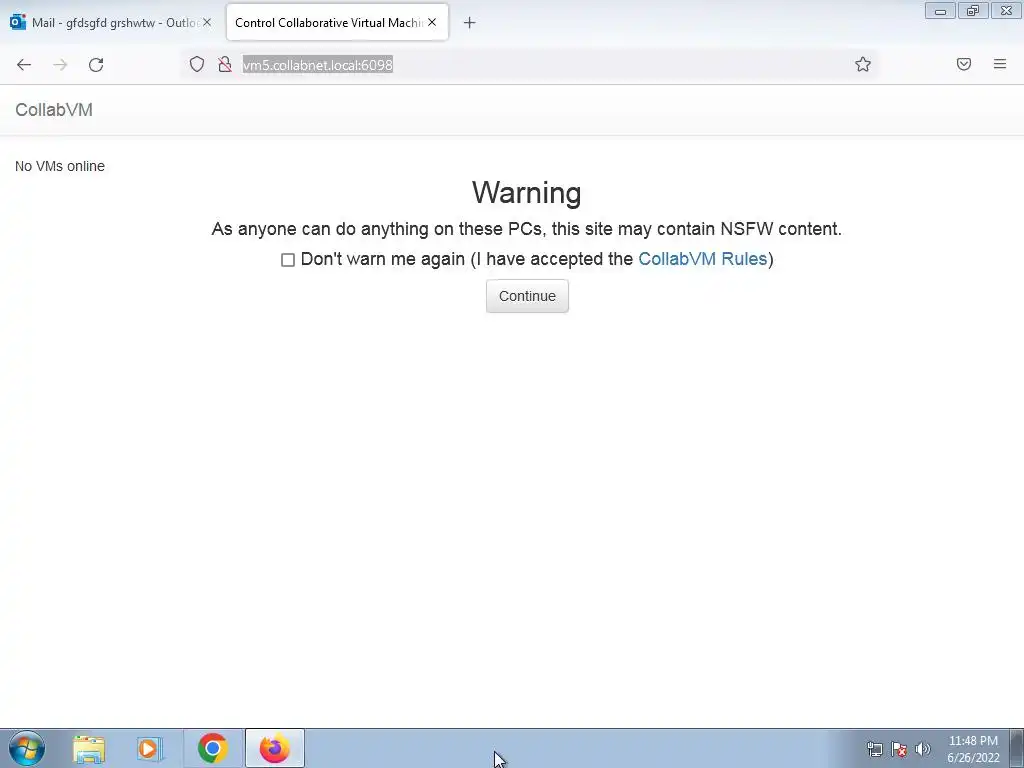The height and width of the screenshot is (768, 1024).
Task: Tick the Don't warn me again checkbox
Action: point(288,260)
